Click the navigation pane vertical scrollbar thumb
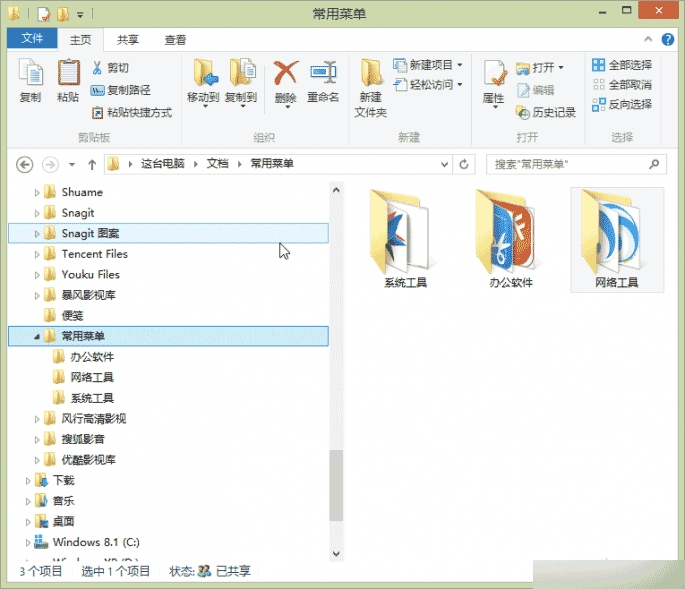Image resolution: width=685 pixels, height=589 pixels. (x=336, y=485)
